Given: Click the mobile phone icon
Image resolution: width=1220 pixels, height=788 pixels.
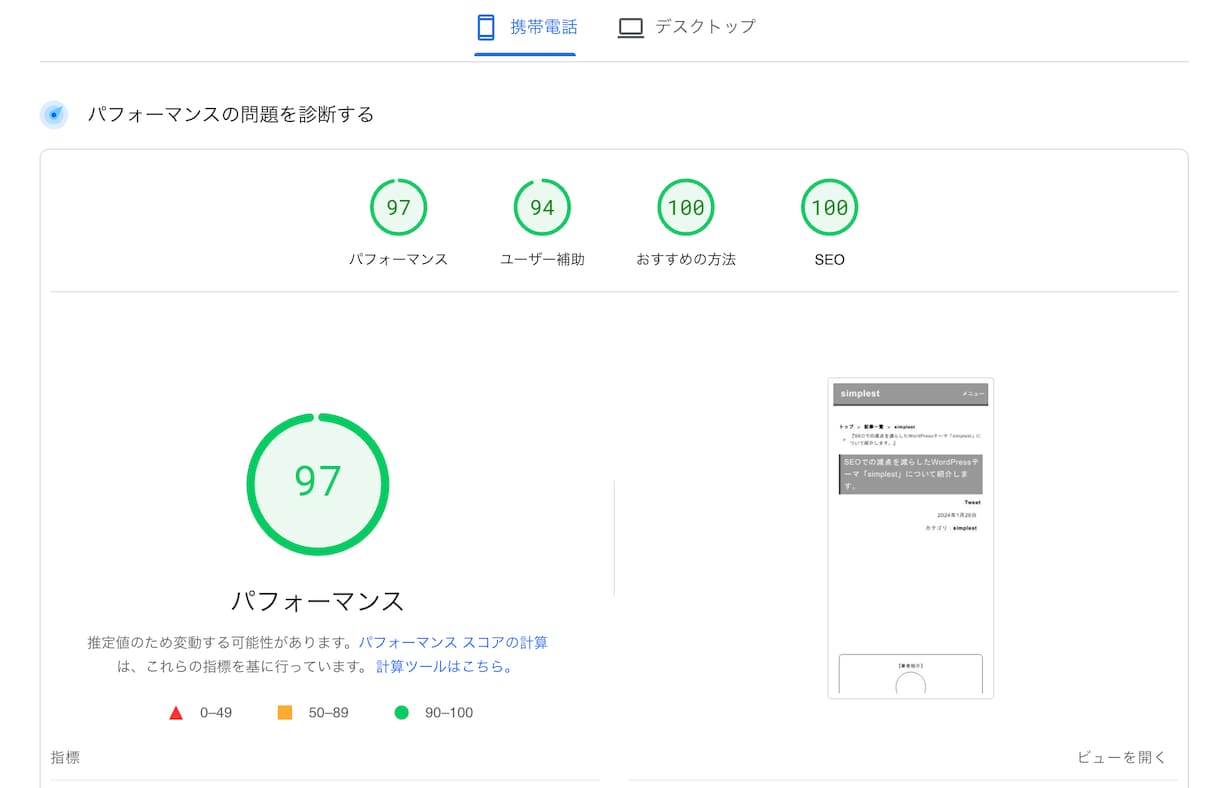Looking at the screenshot, I should [x=486, y=27].
